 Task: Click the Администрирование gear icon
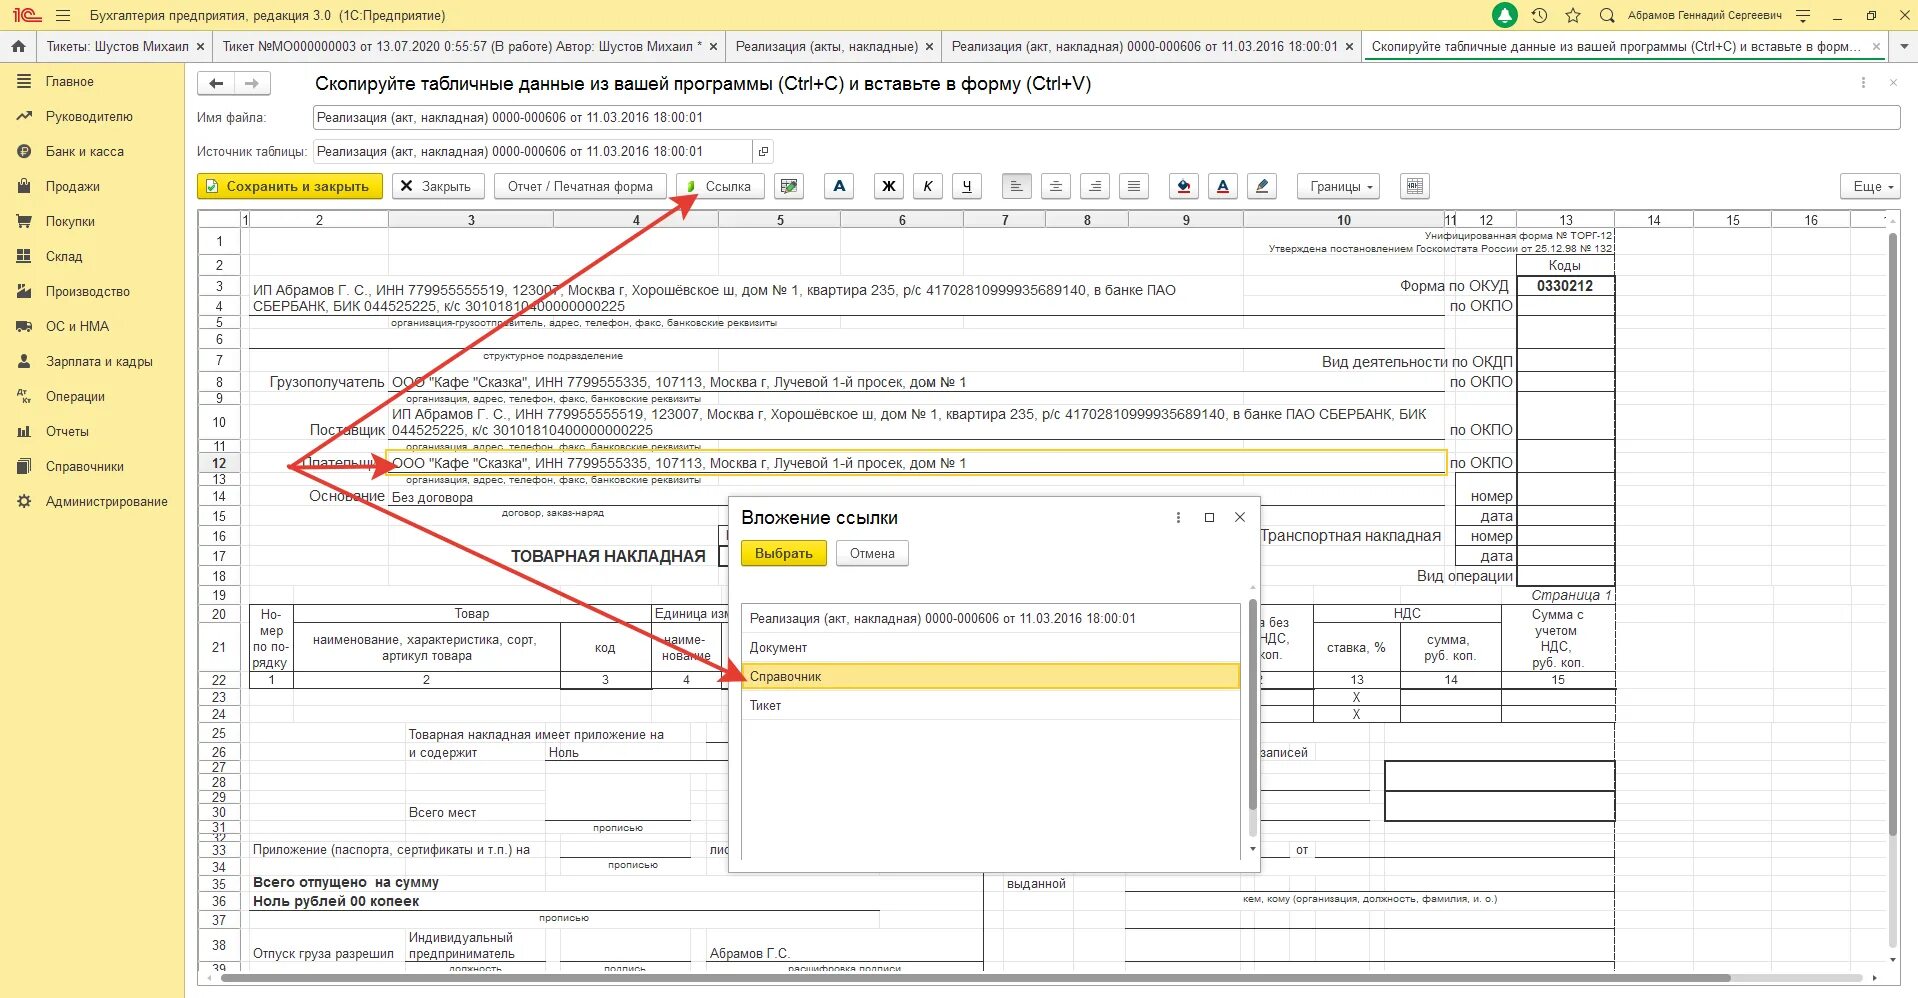click(24, 501)
